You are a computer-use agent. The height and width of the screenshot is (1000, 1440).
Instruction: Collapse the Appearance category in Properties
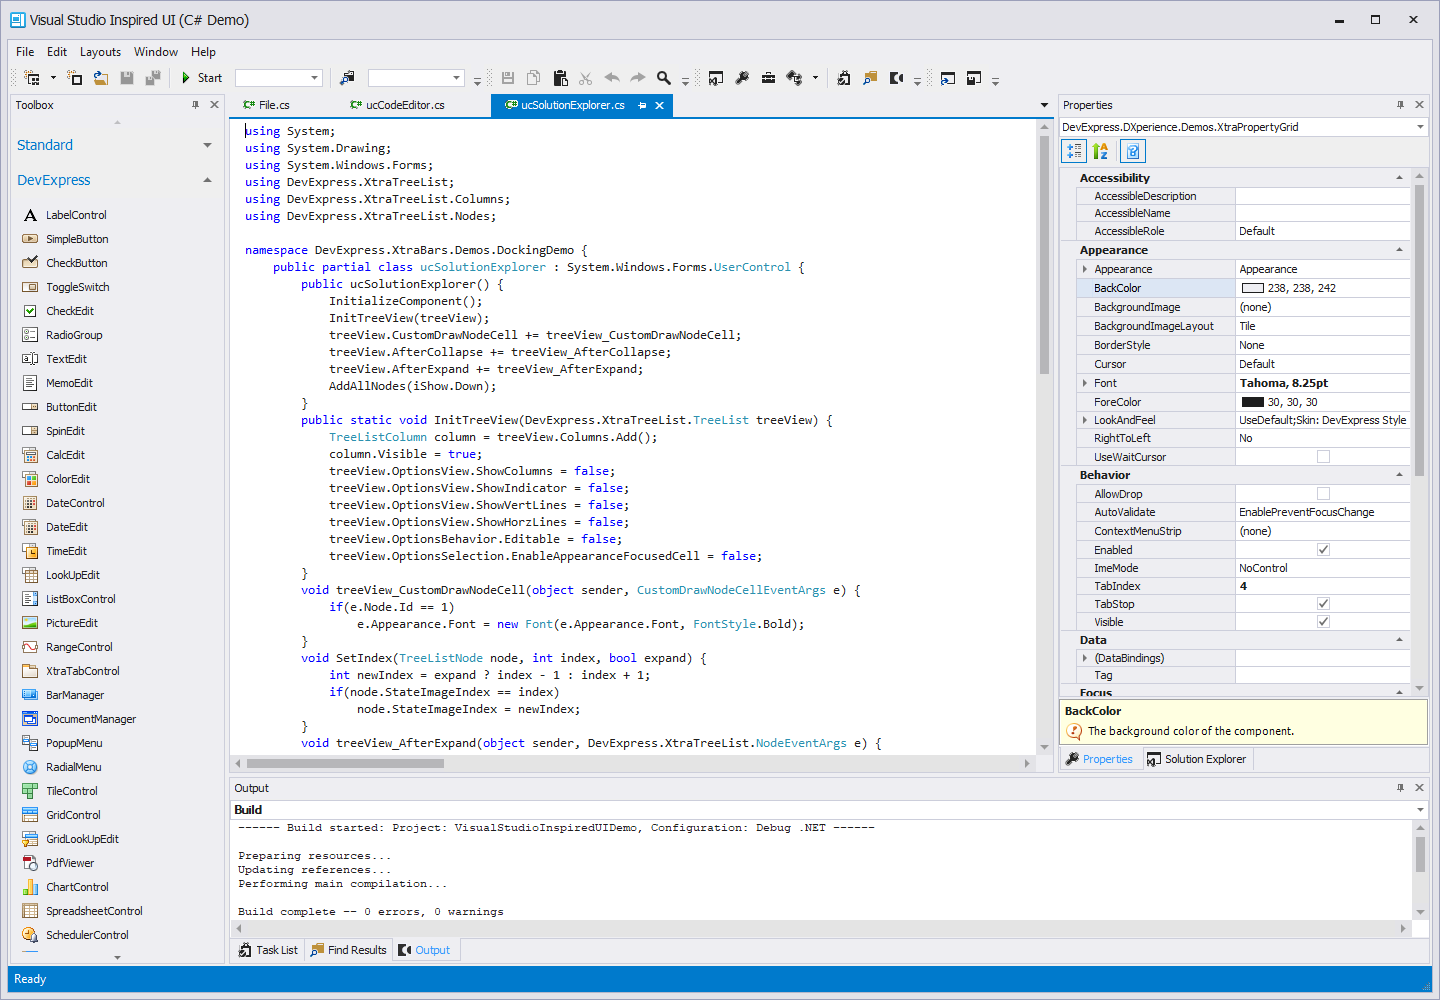coord(1400,249)
